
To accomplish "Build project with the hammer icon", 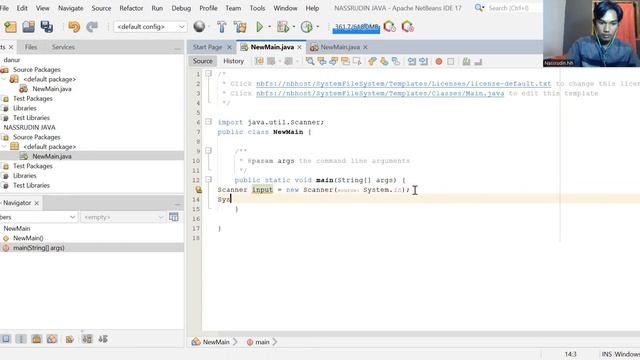I will point(222,27).
